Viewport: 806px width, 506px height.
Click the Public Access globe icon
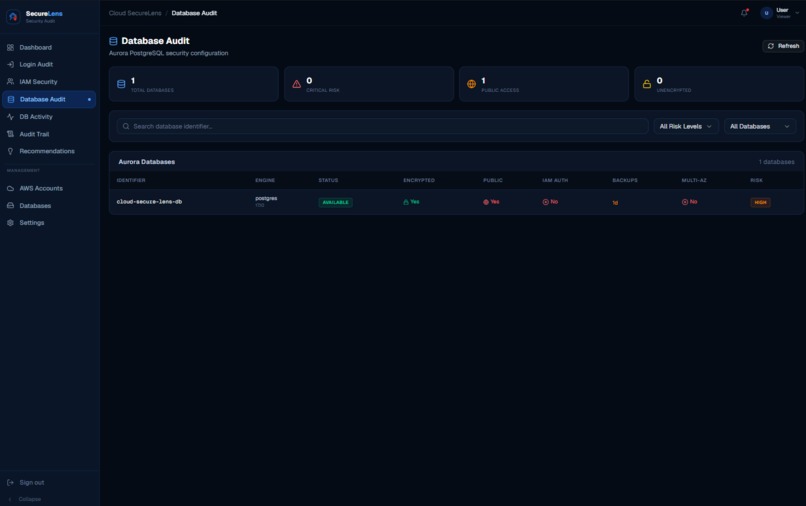[x=471, y=84]
